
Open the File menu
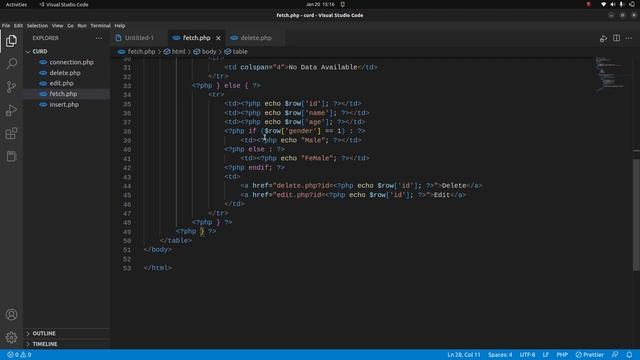click(6, 25)
